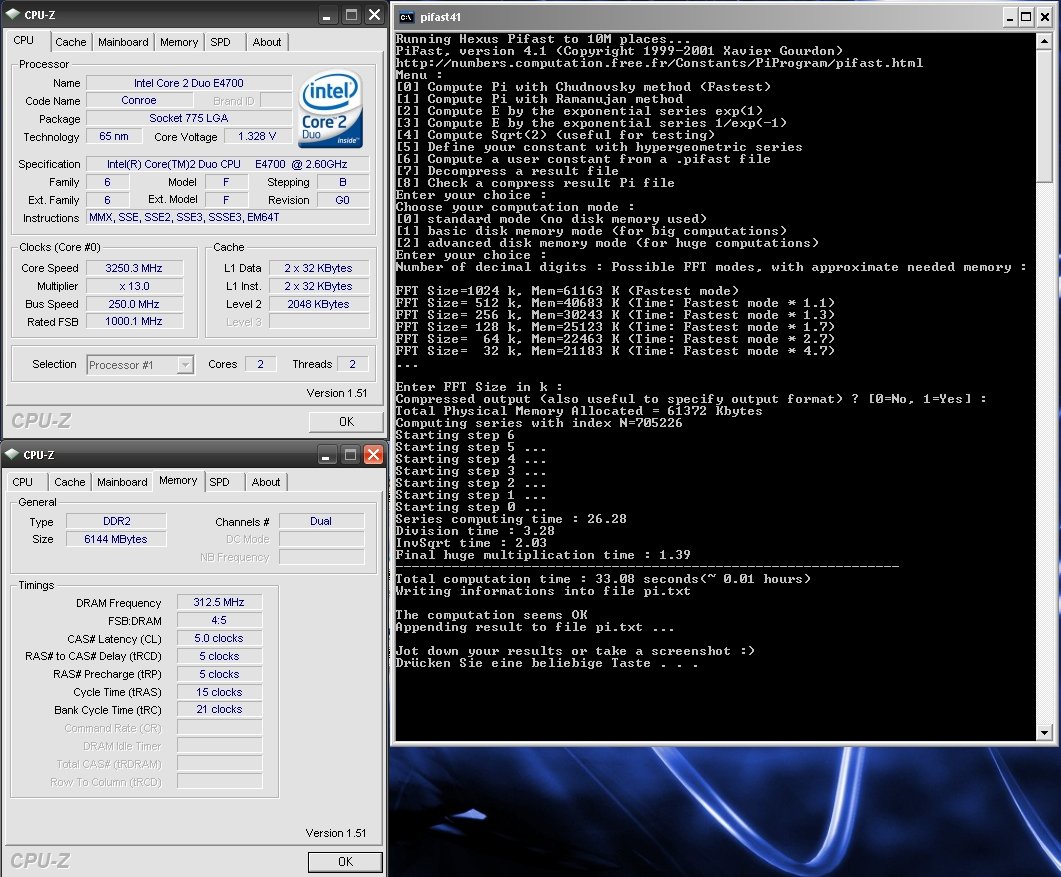Screen dimensions: 1061x877
Task: Switch to Mainboard tab in top CPU-Z window
Action: click(123, 42)
